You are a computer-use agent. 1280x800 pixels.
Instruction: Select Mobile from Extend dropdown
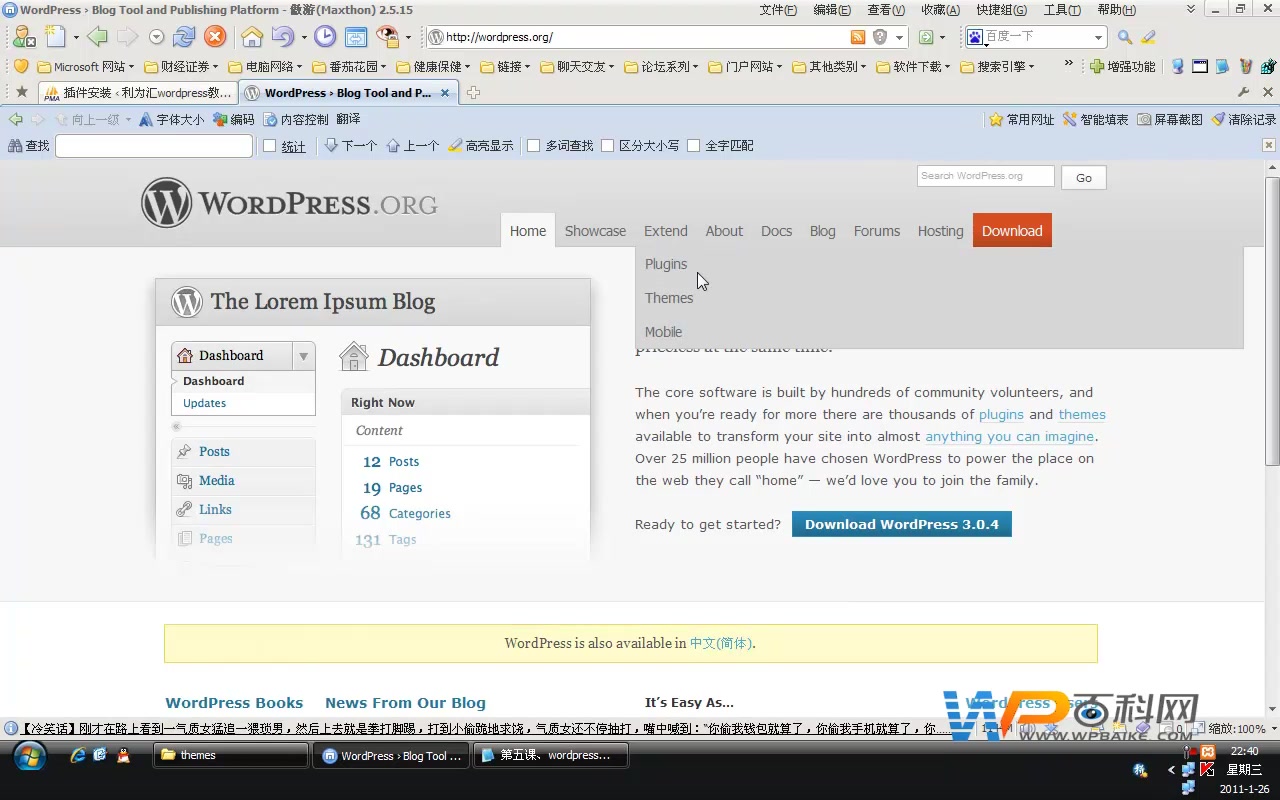point(663,332)
